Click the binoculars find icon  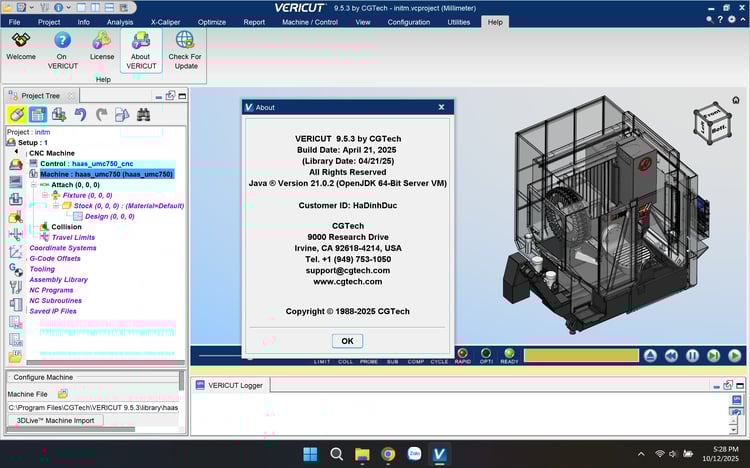[143, 115]
